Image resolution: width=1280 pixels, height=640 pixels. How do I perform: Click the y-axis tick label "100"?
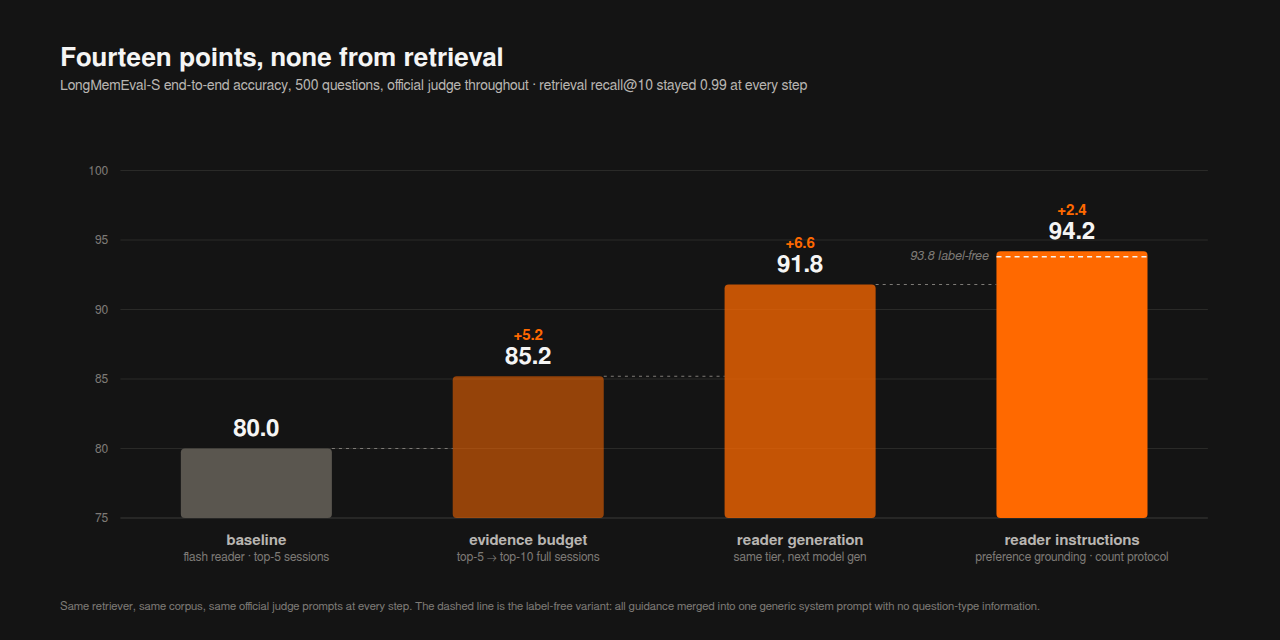[98, 171]
